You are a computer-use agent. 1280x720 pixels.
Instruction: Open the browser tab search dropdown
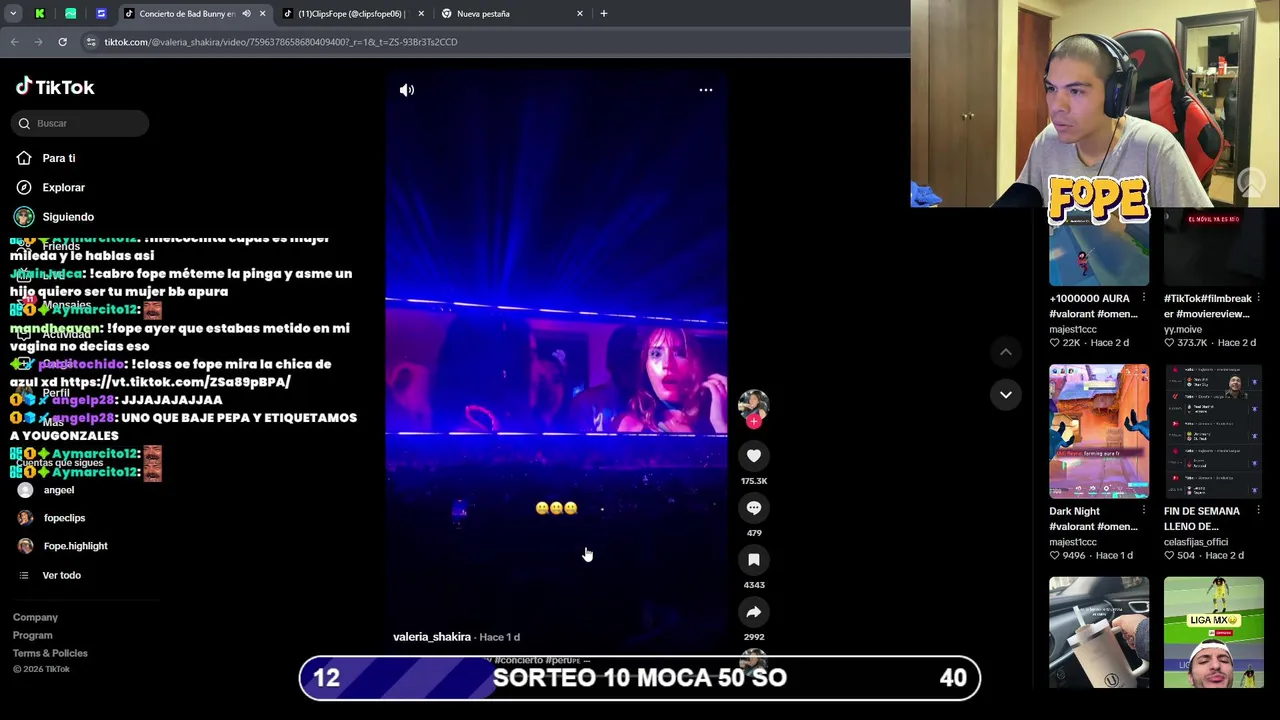click(13, 14)
